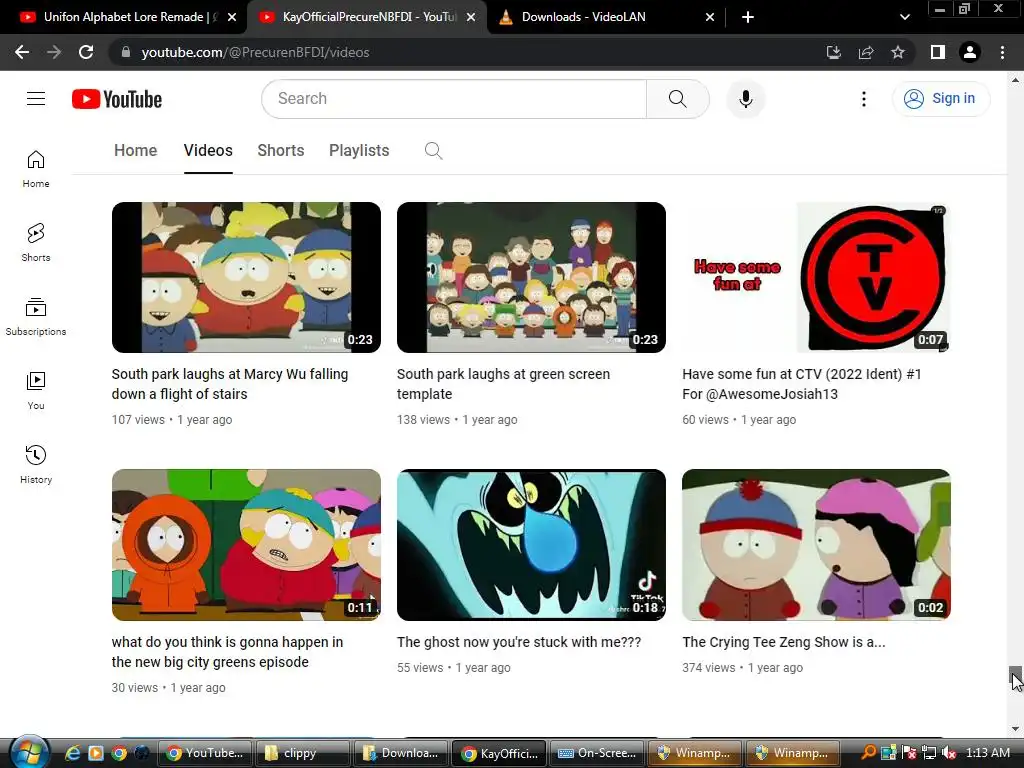
Task: Open Subscriptions in the left sidebar
Action: click(x=36, y=317)
